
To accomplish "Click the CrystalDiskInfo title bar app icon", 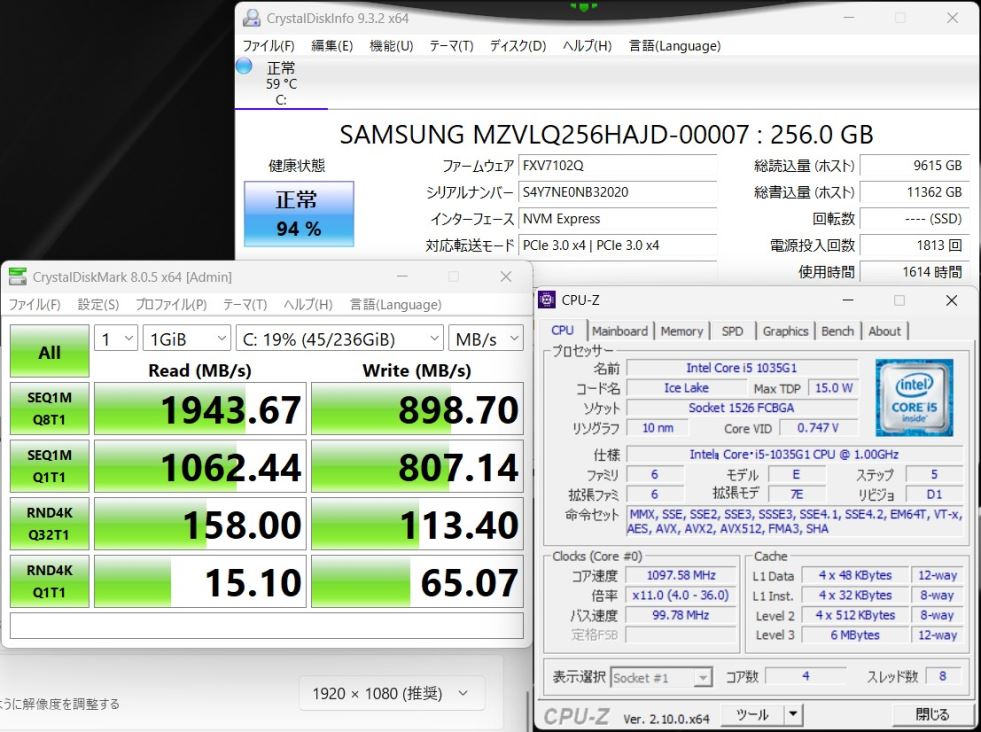I will tap(252, 18).
